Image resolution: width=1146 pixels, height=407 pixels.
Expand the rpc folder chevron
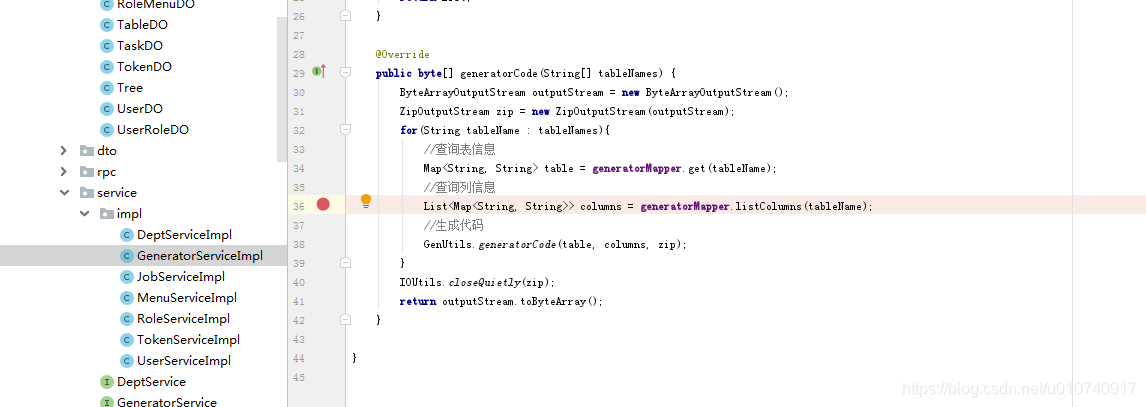point(64,172)
